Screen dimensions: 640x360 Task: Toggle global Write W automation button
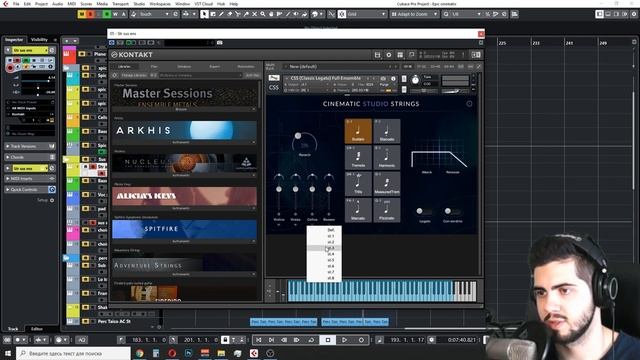[x=115, y=14]
